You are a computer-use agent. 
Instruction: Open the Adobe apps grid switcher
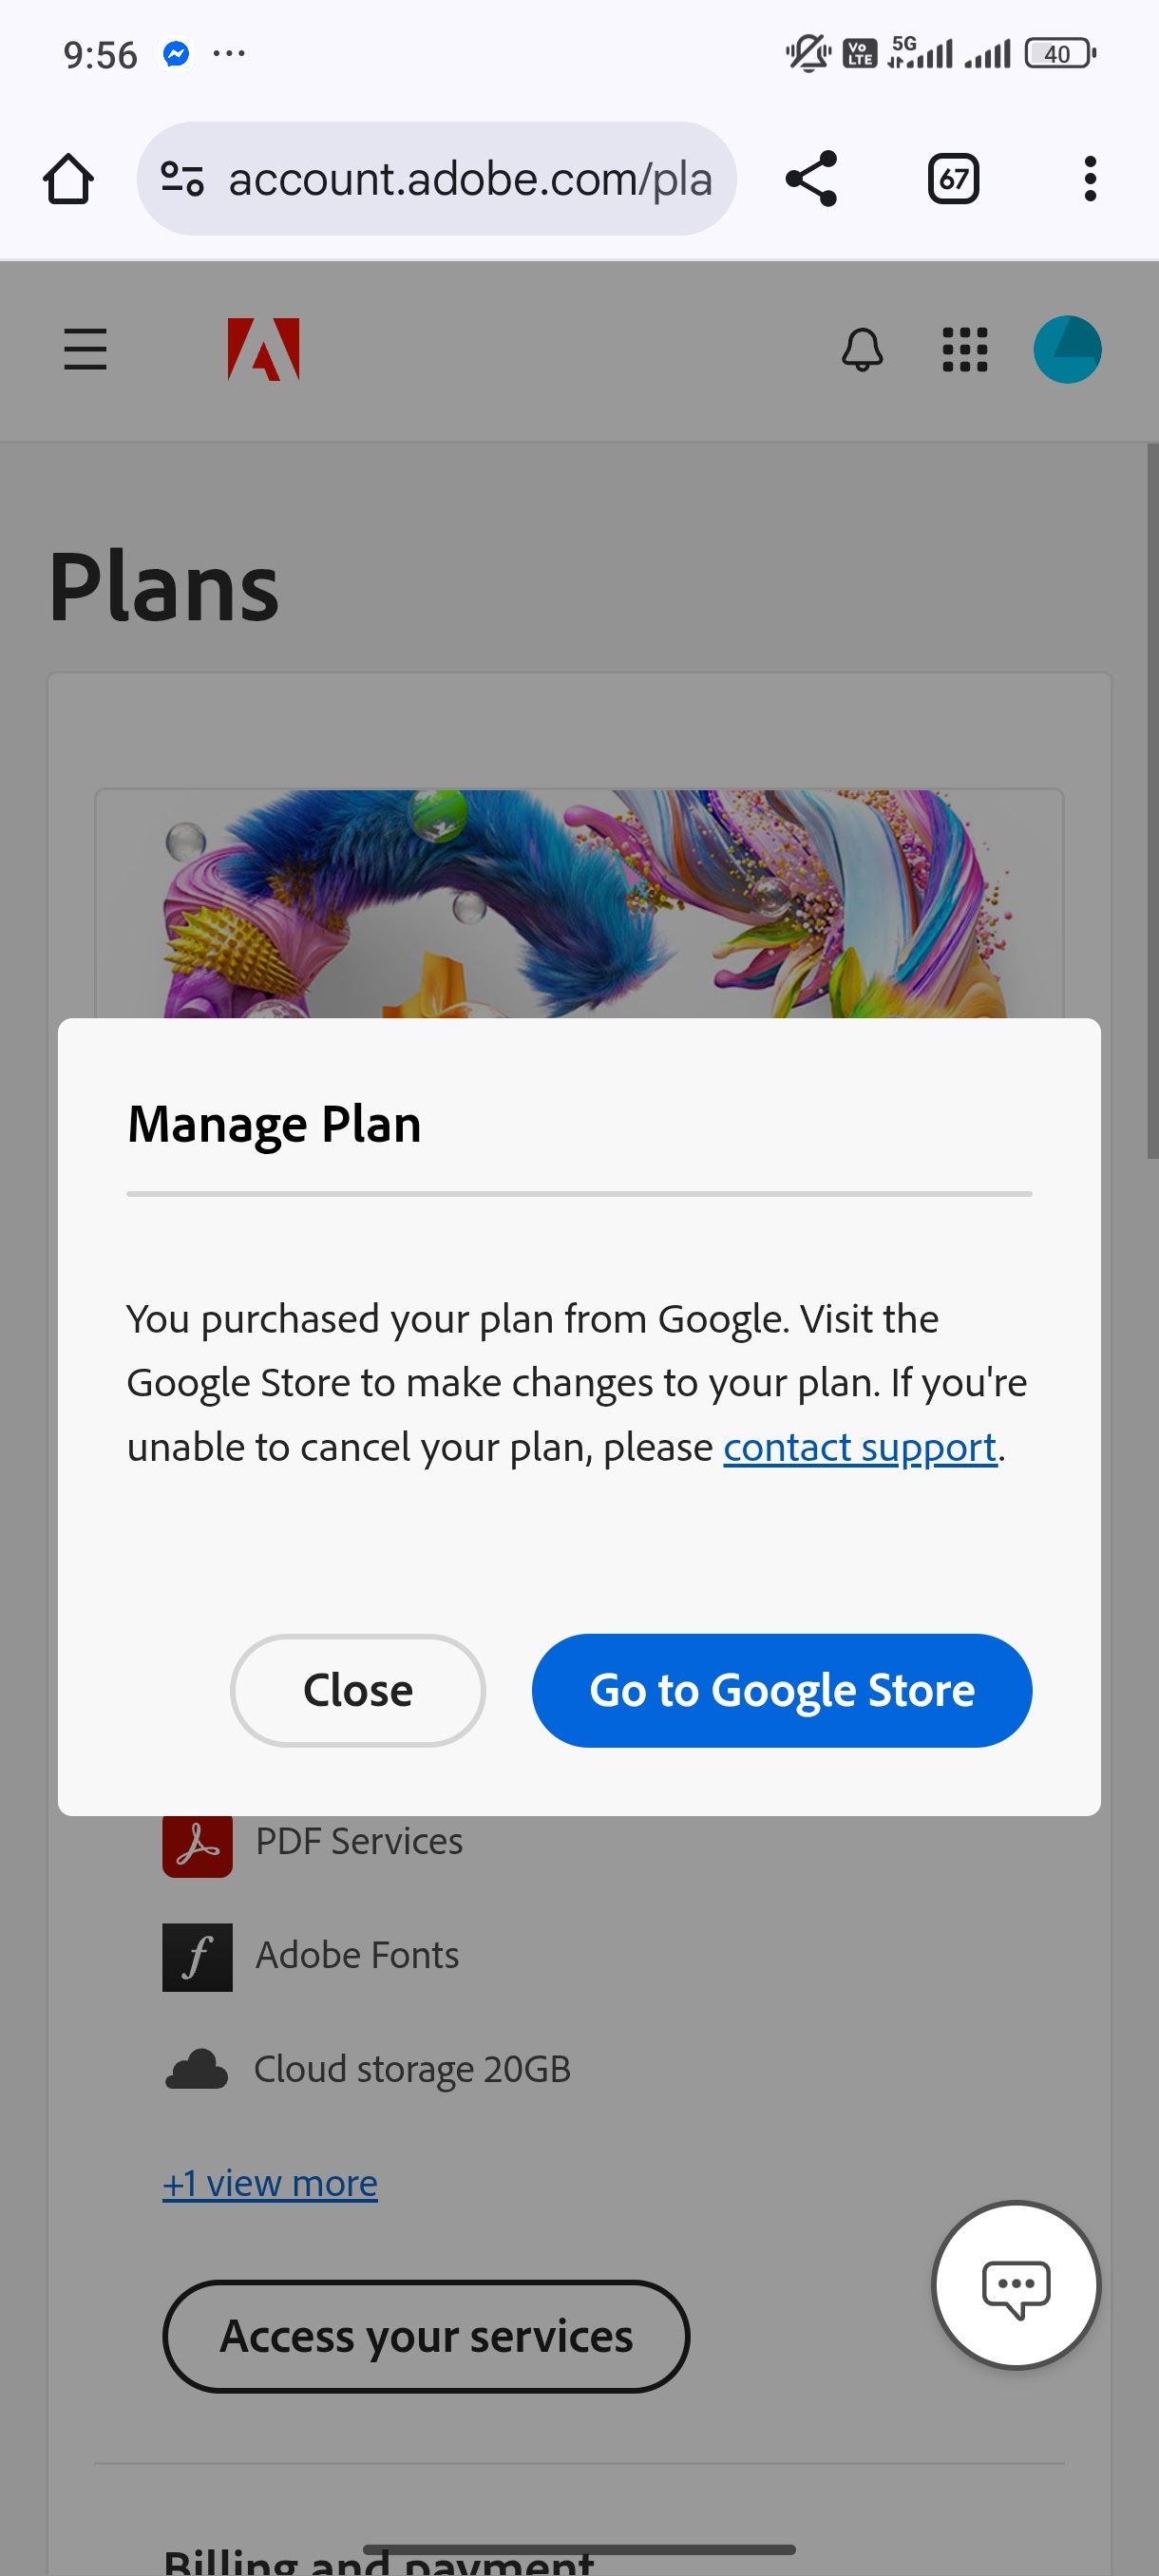[965, 349]
